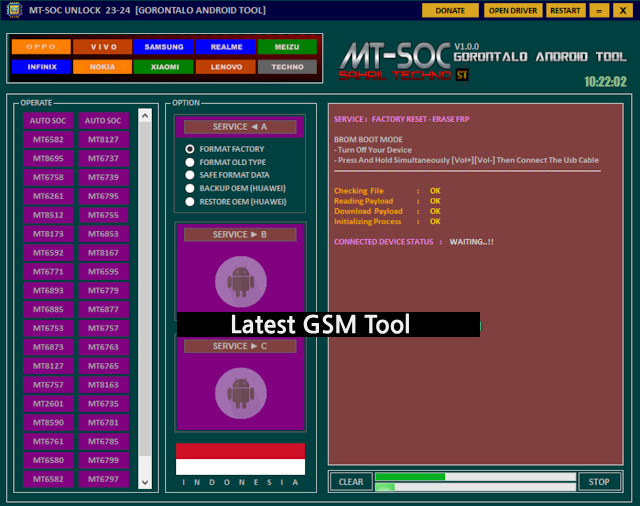Open the TECHNO brand tab
640x506 pixels.
[287, 67]
